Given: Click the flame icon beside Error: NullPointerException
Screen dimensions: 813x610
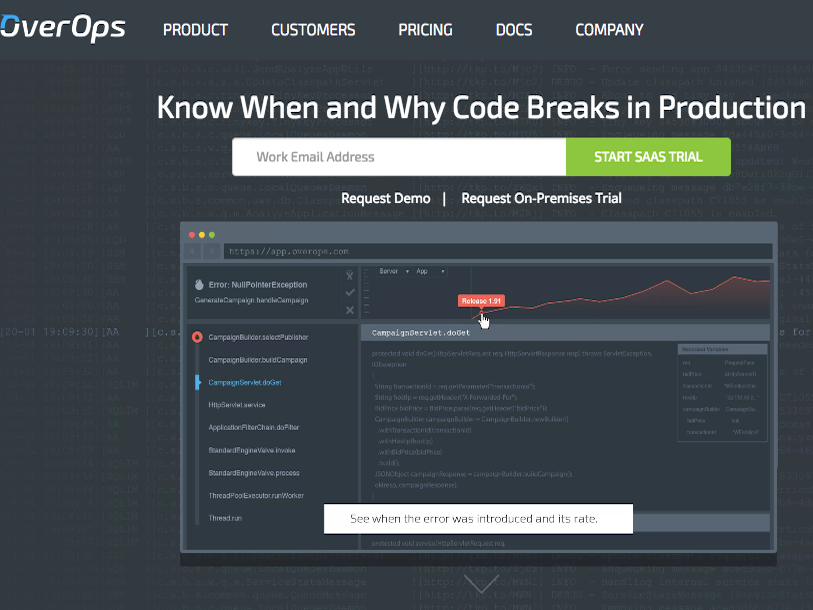Looking at the screenshot, I should click(199, 283).
